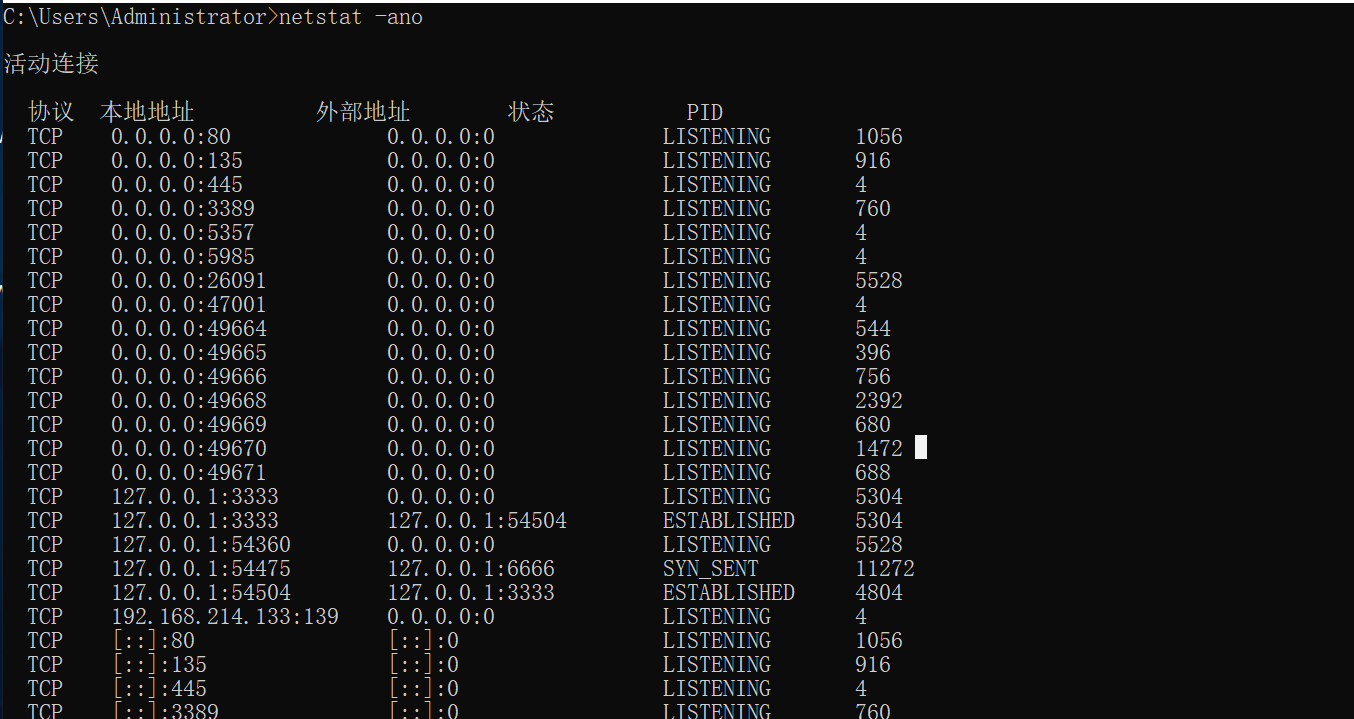This screenshot has height=719, width=1354.
Task: Click PID value 2392
Action: (878, 401)
